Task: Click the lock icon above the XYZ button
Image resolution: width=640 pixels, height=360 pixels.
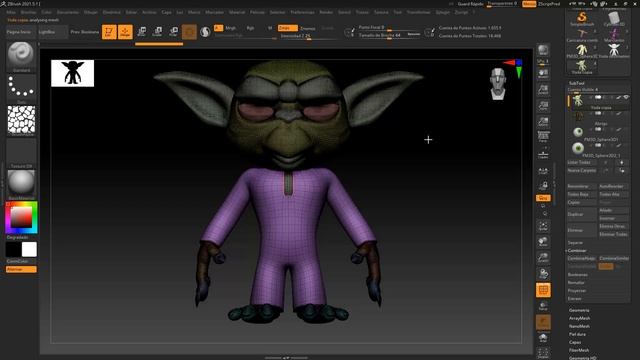Action: tap(543, 186)
